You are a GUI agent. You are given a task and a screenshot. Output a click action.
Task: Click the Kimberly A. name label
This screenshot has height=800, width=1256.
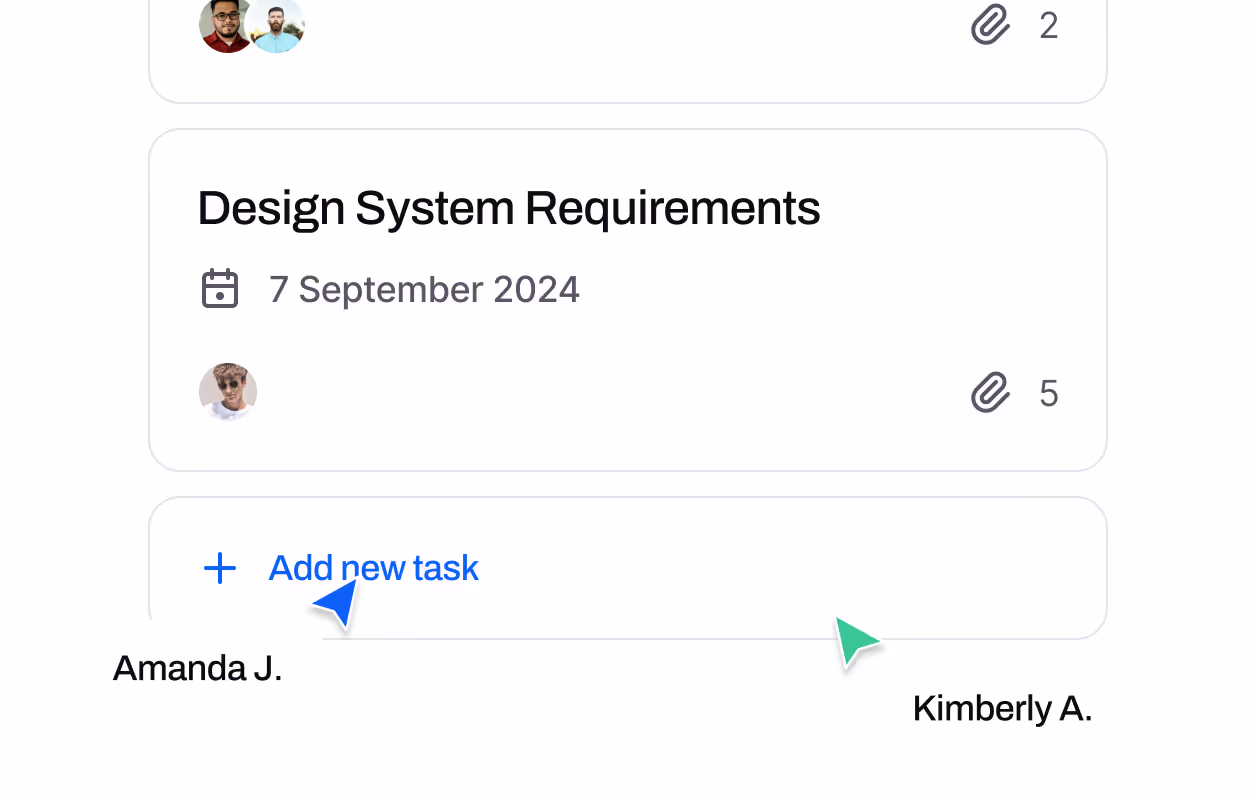(1001, 708)
